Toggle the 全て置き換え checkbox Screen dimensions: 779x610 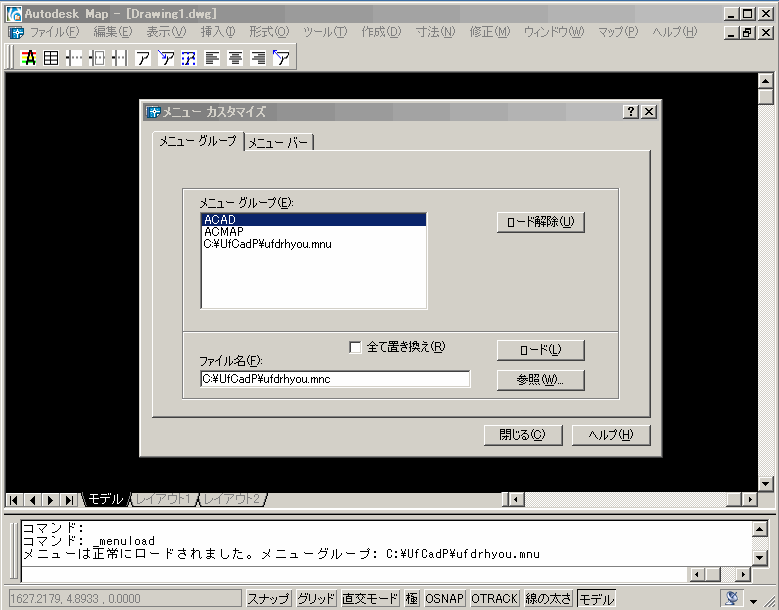click(355, 347)
